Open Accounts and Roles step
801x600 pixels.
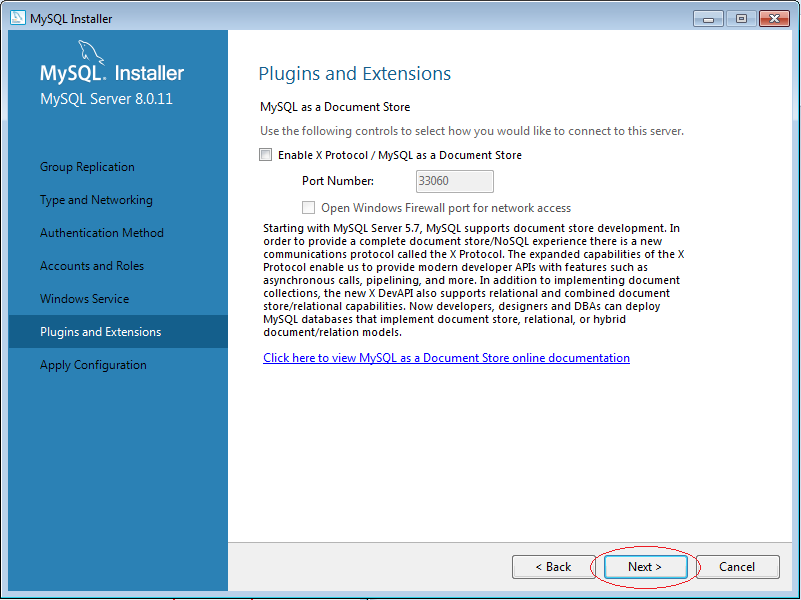(x=92, y=266)
